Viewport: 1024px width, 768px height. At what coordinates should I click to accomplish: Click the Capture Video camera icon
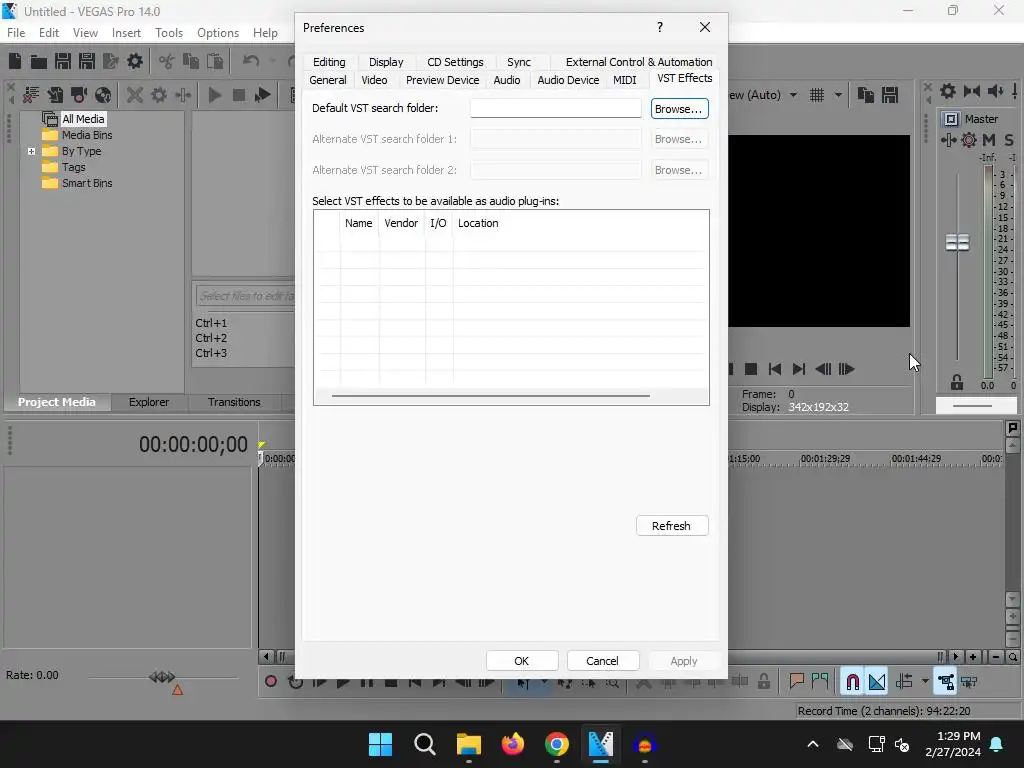79,95
